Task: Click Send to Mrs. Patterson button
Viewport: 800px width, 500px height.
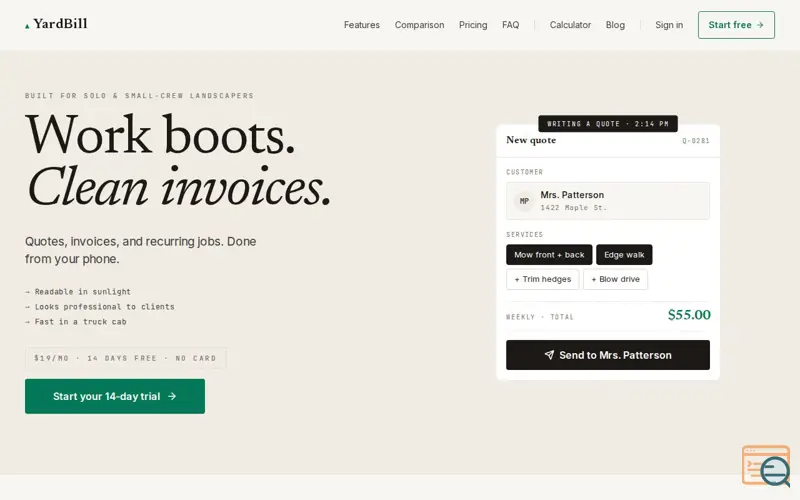Action: (608, 355)
